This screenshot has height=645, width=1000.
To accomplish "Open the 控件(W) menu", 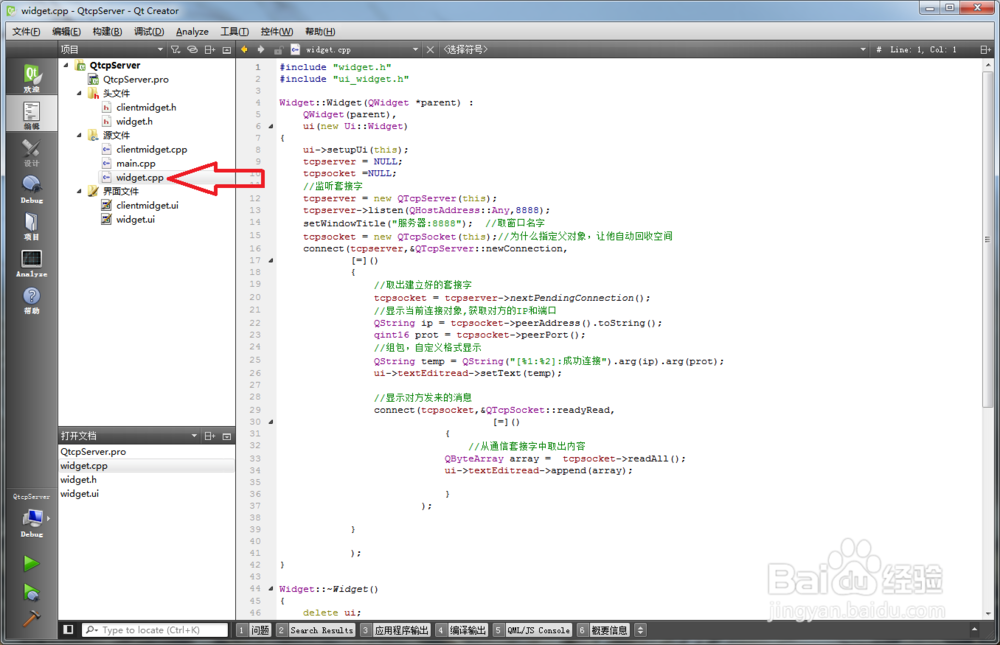I will (276, 31).
